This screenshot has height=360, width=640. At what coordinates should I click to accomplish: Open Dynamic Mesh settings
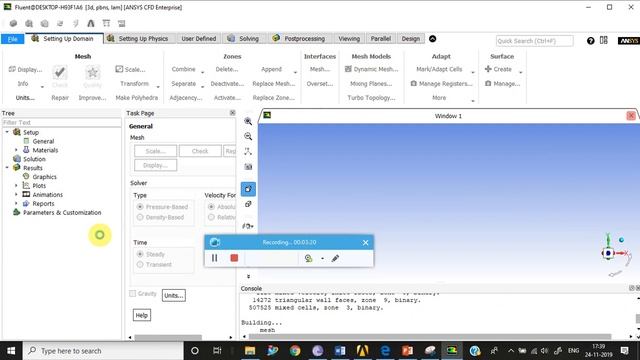click(371, 69)
